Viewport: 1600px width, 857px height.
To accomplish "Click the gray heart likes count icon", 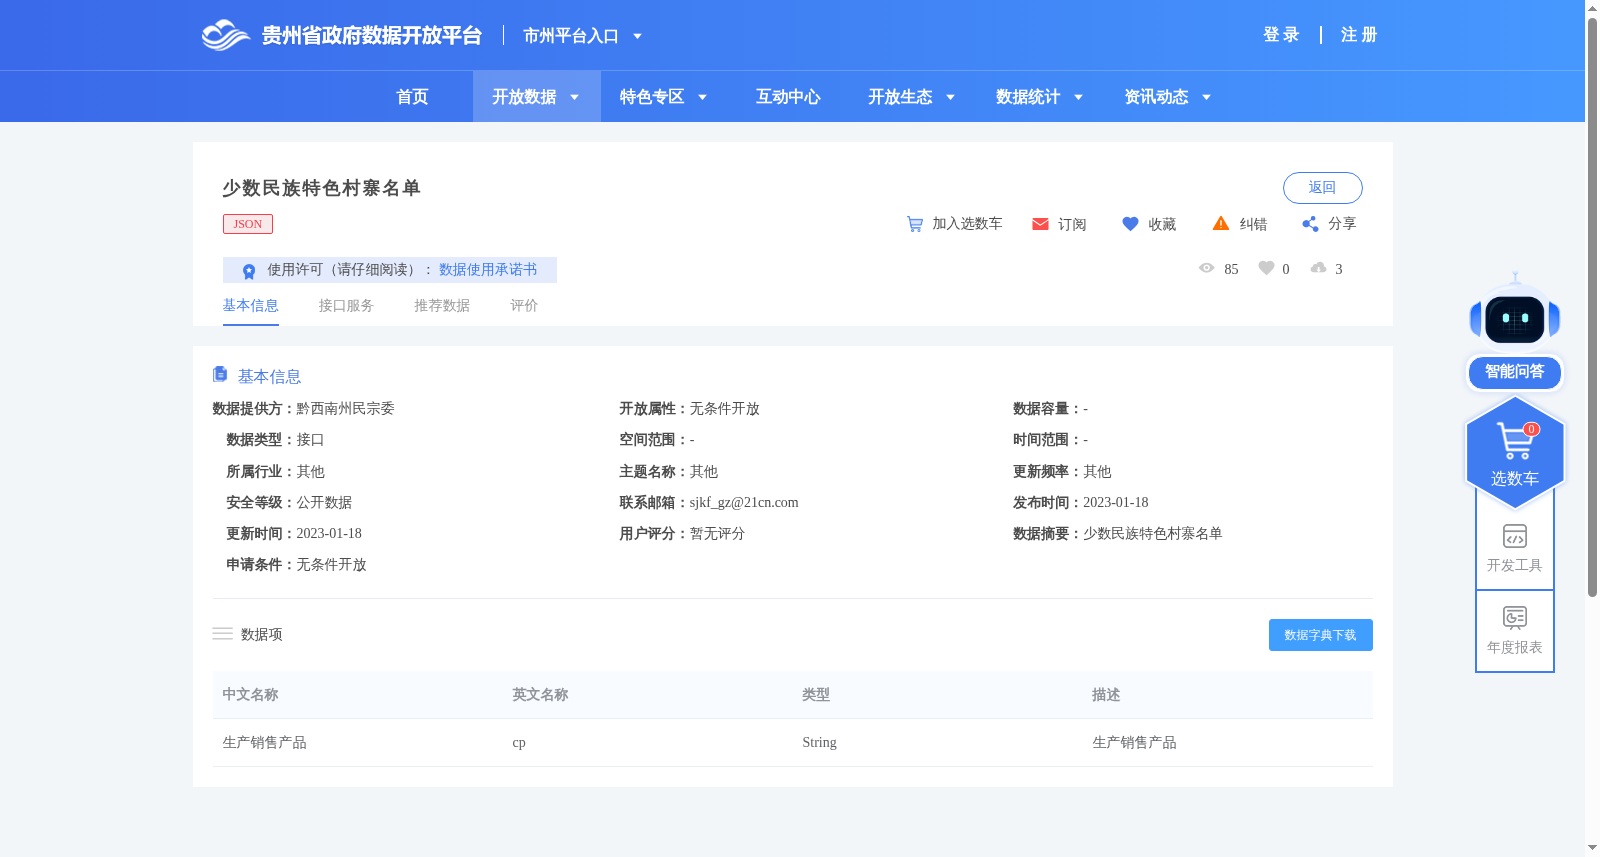I will point(1266,268).
